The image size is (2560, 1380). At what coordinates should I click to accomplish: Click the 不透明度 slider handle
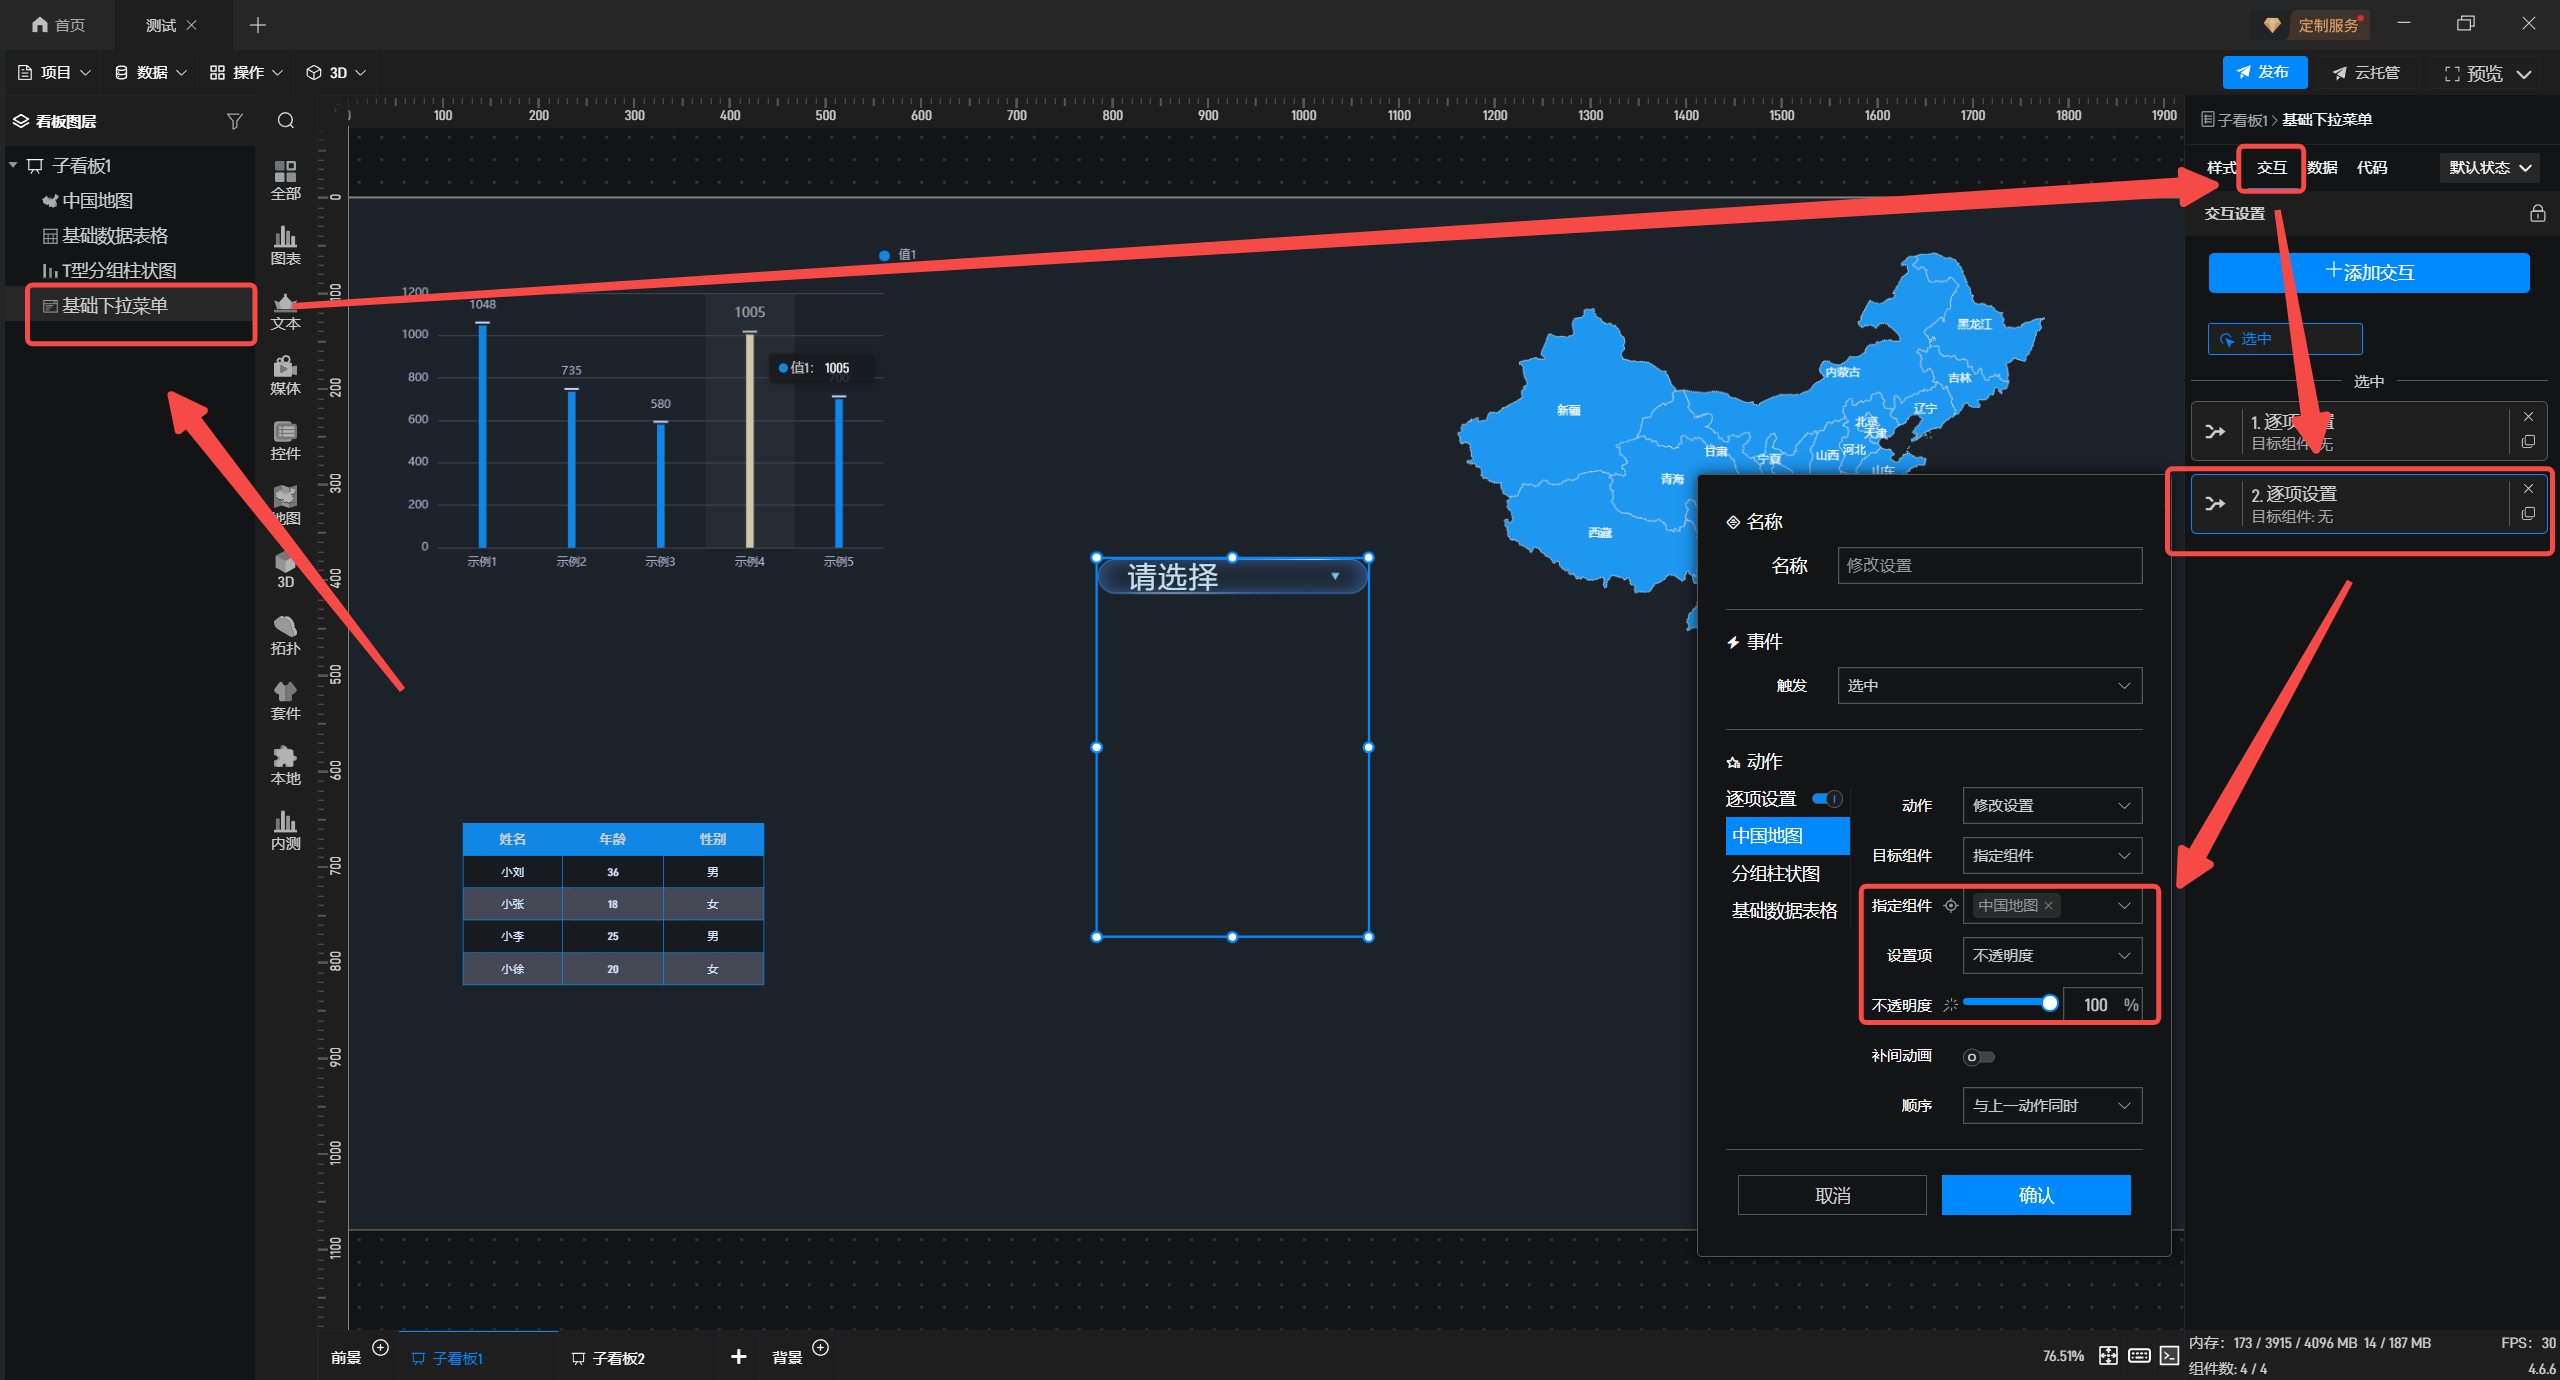[x=2049, y=1003]
